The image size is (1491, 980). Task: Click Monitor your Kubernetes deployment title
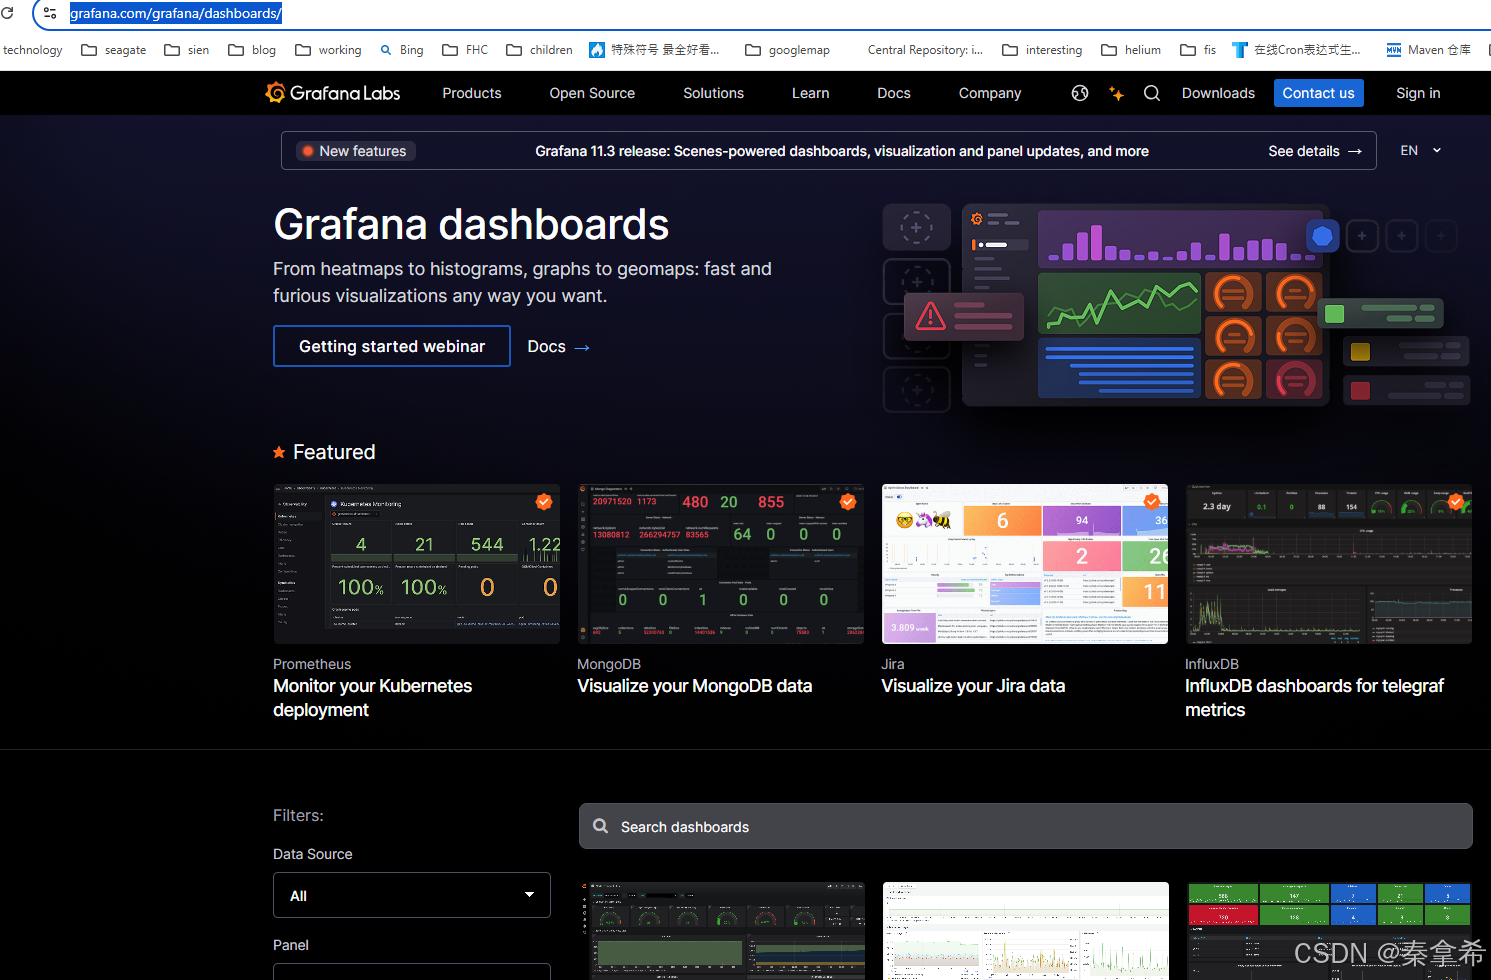pos(372,698)
